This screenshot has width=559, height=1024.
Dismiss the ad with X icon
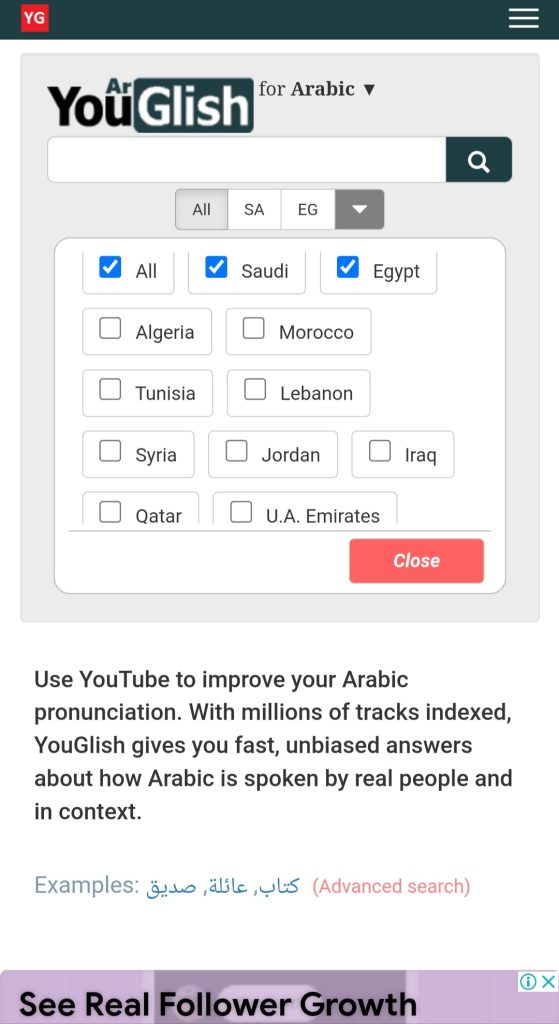point(549,981)
